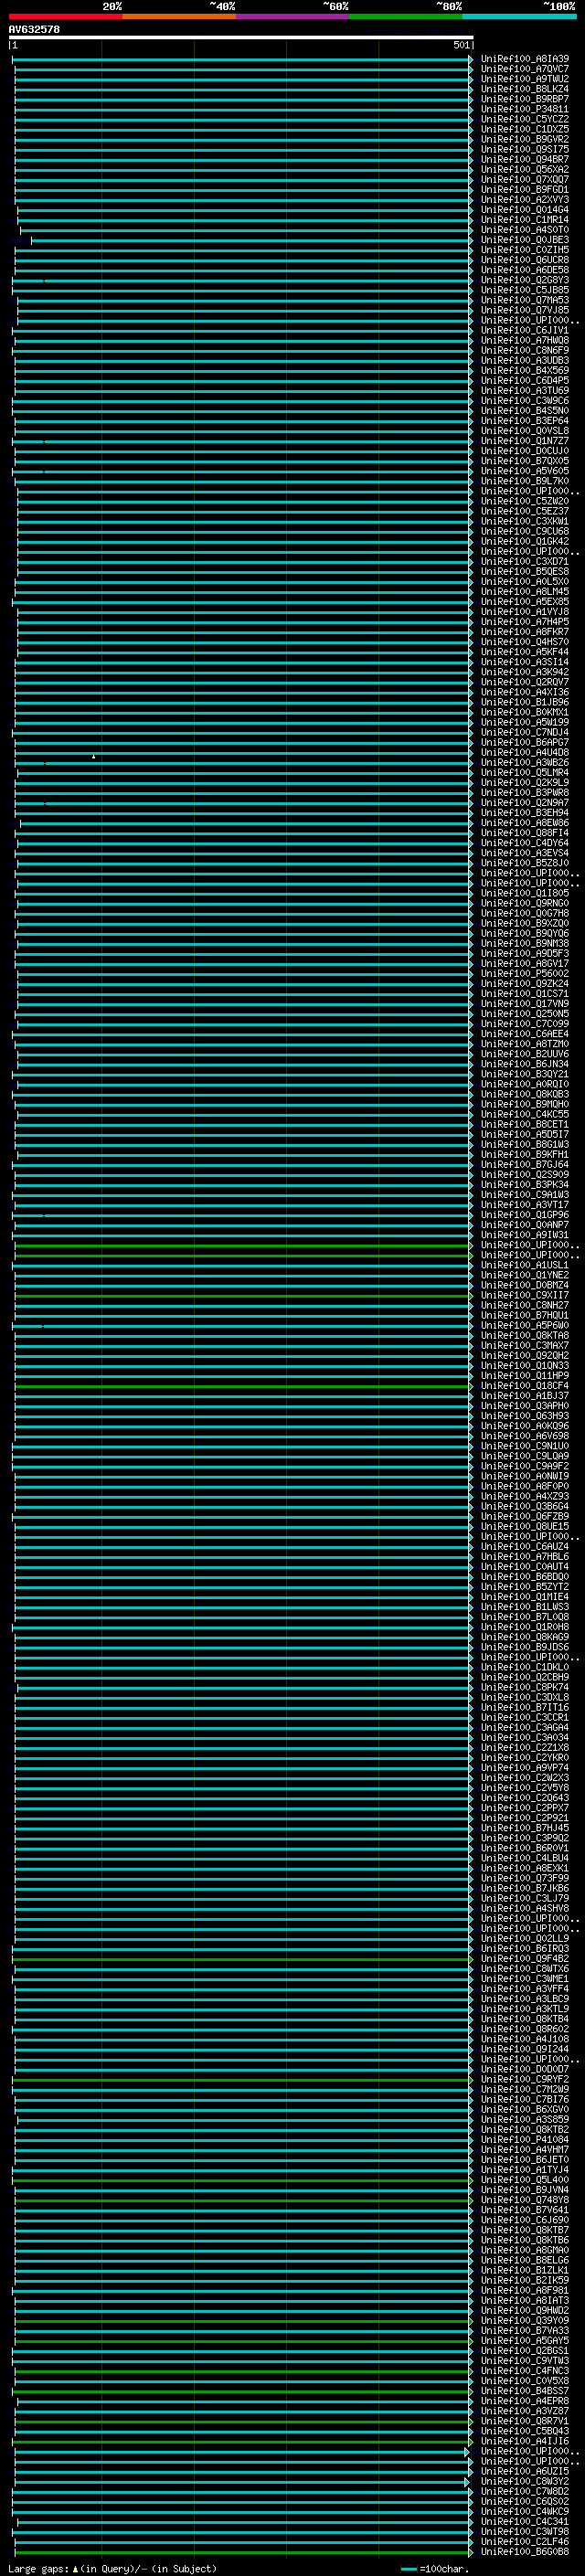Select the AV632578 query name
The height and width of the screenshot is (2576, 585).
pyautogui.click(x=34, y=29)
